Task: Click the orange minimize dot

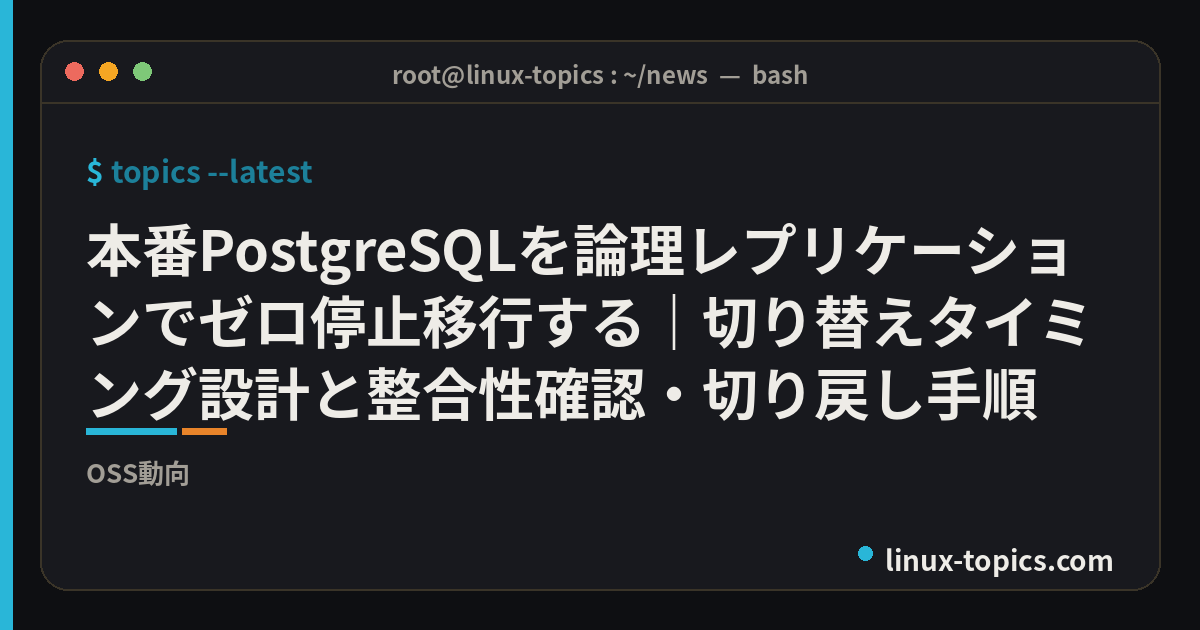Action: click(x=108, y=72)
